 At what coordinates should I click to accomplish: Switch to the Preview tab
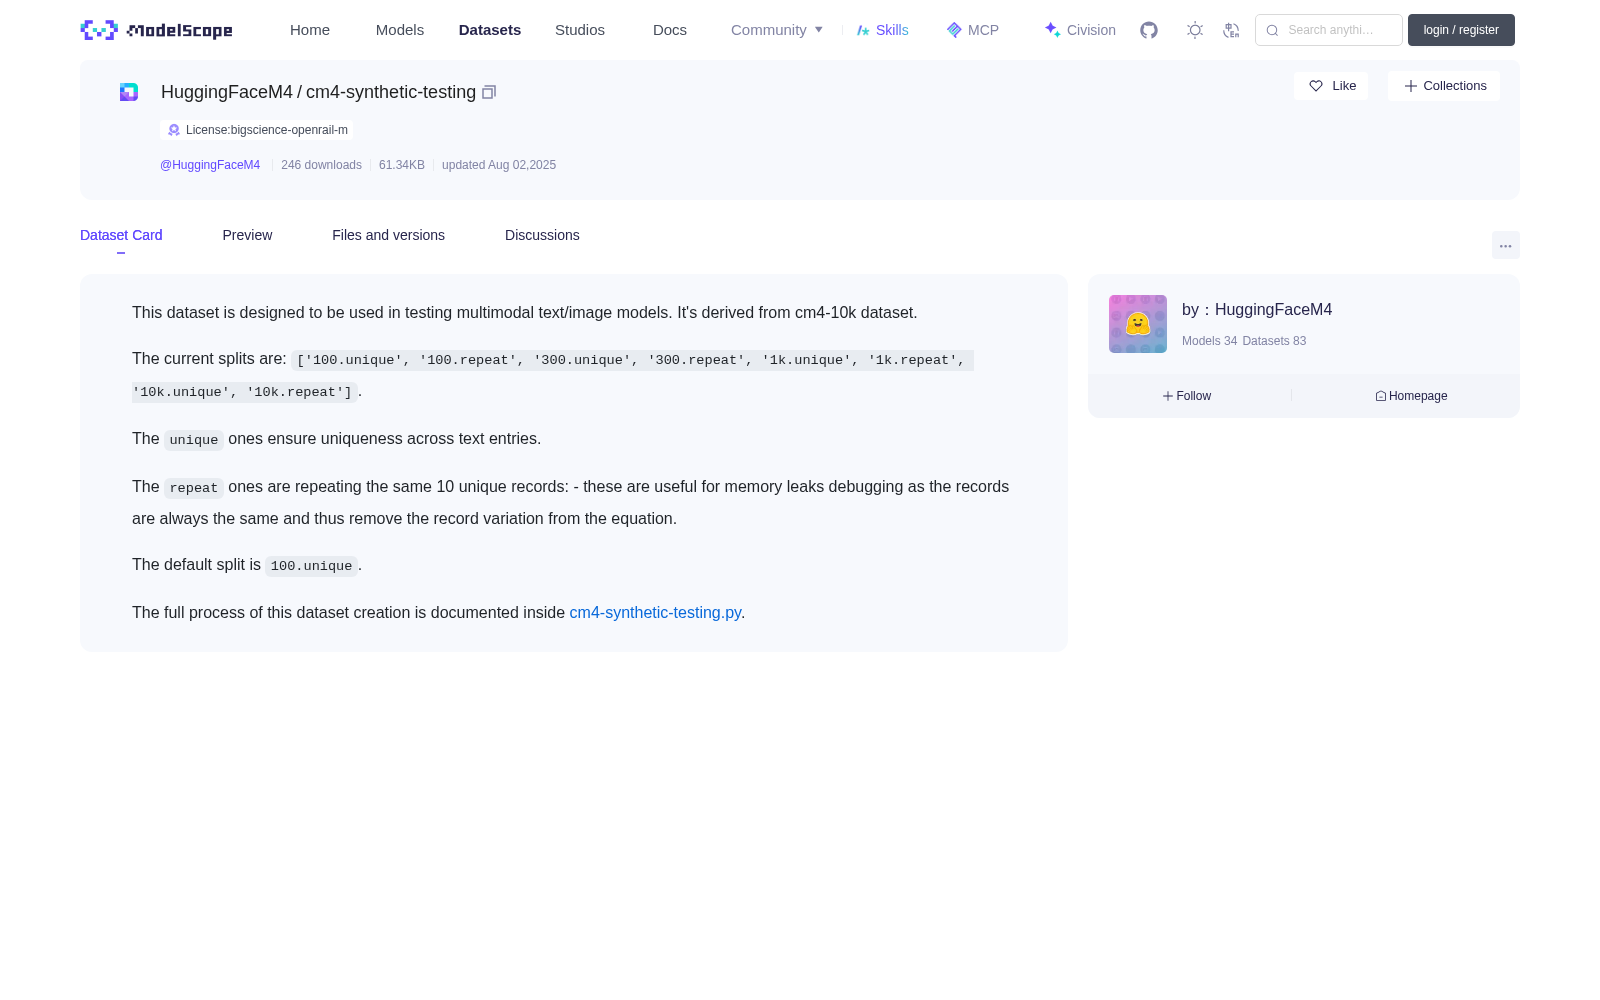click(x=247, y=235)
